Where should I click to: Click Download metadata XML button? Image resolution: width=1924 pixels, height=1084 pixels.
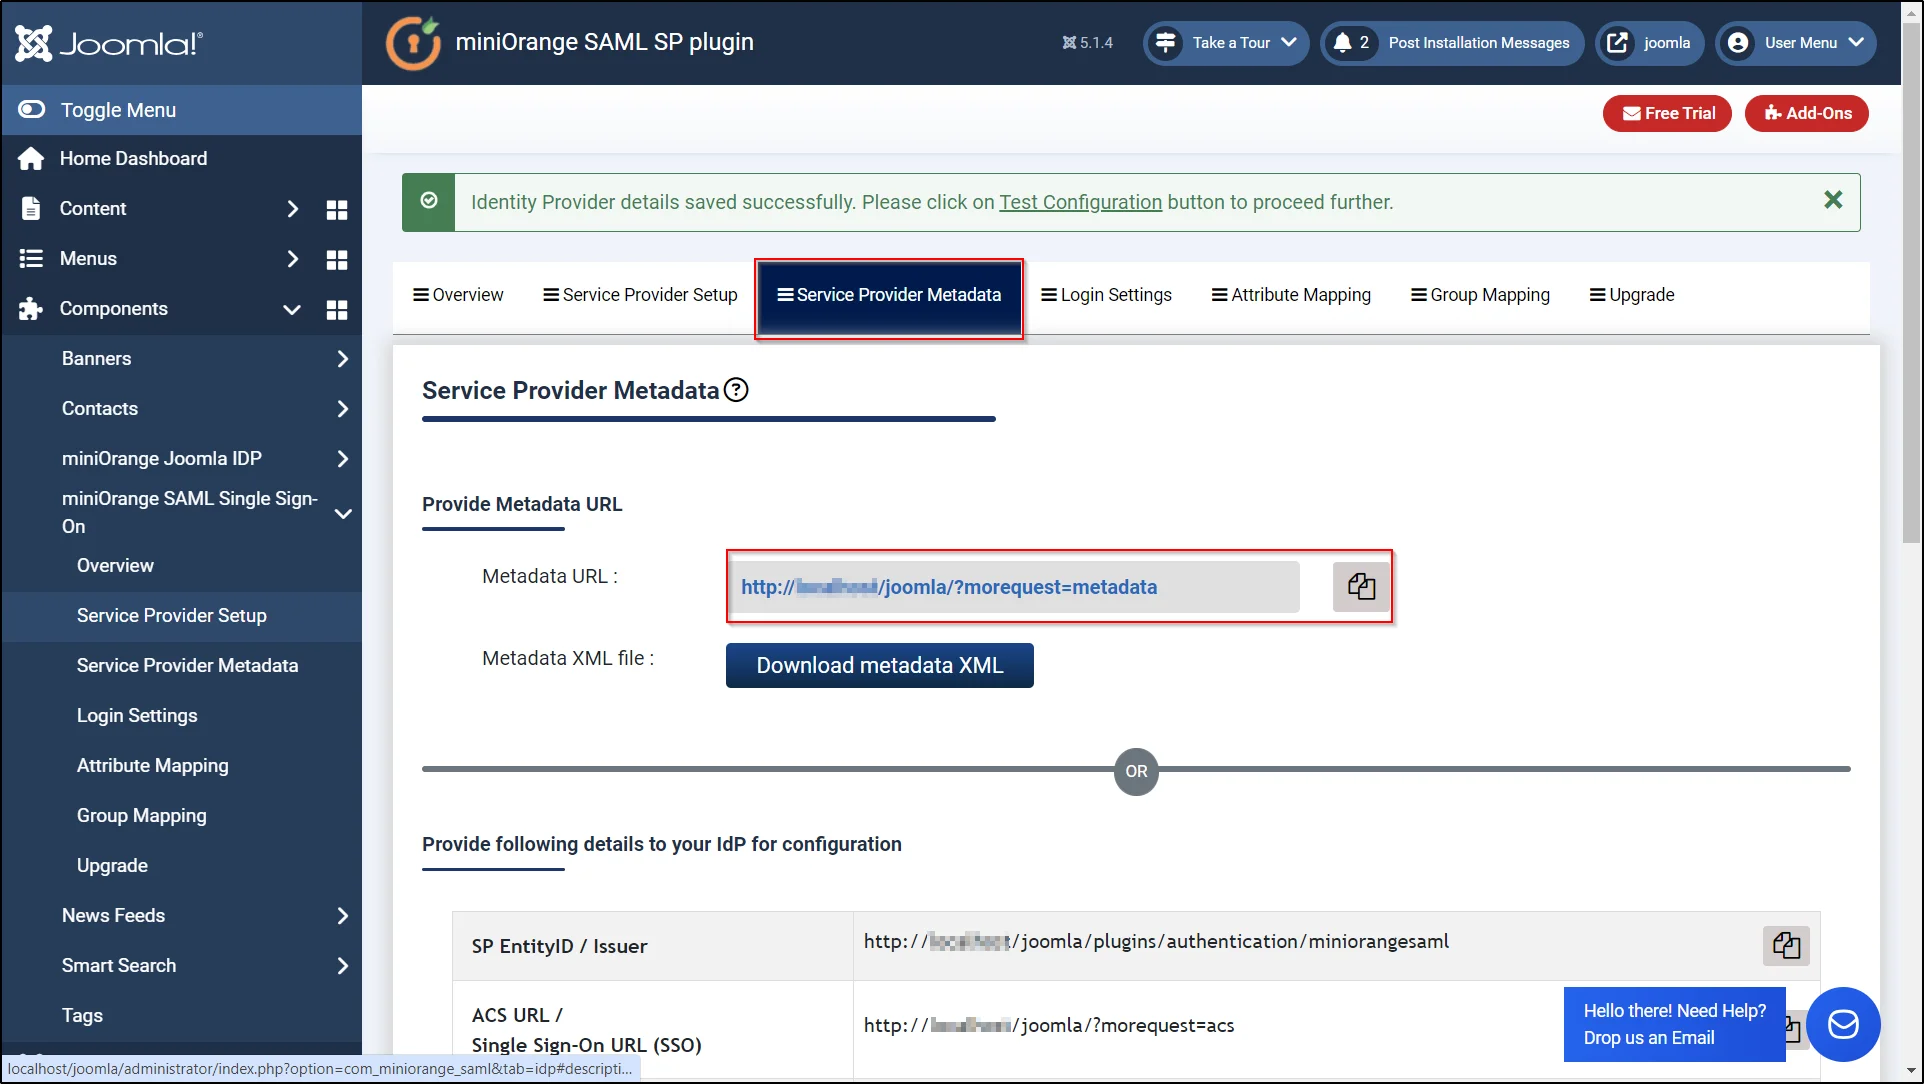880,666
